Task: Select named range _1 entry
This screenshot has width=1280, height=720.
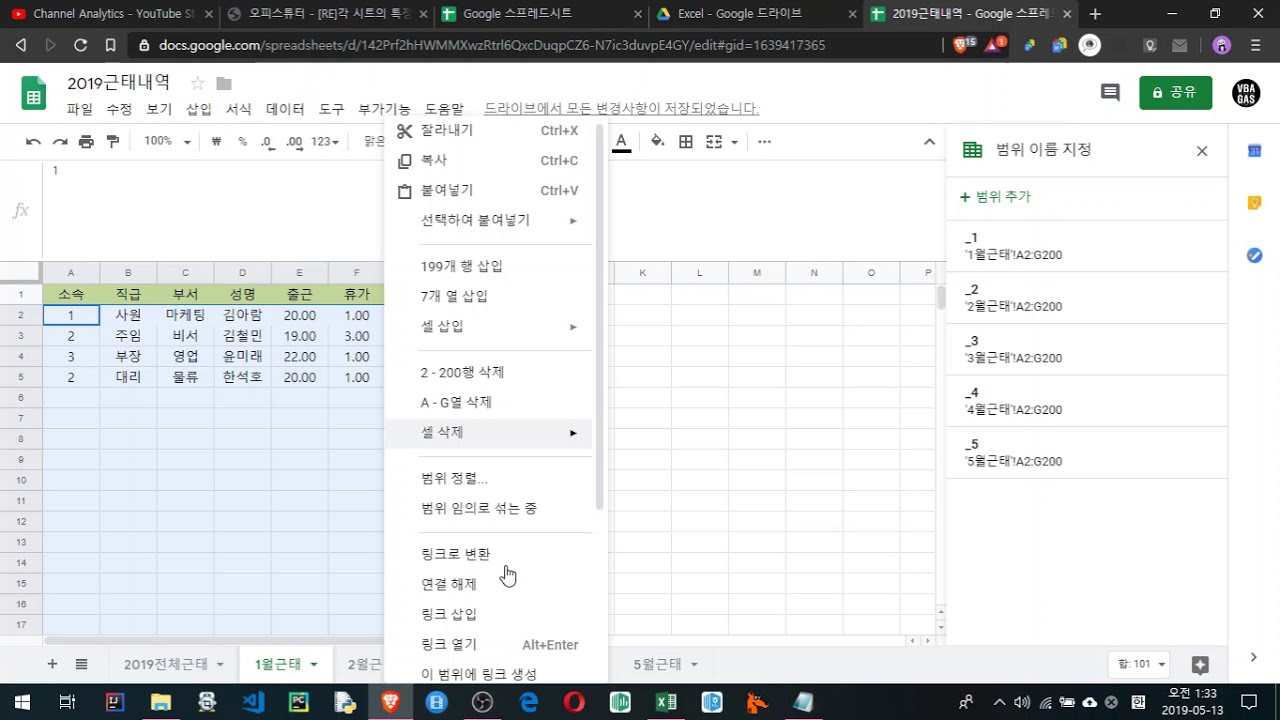Action: [1086, 246]
